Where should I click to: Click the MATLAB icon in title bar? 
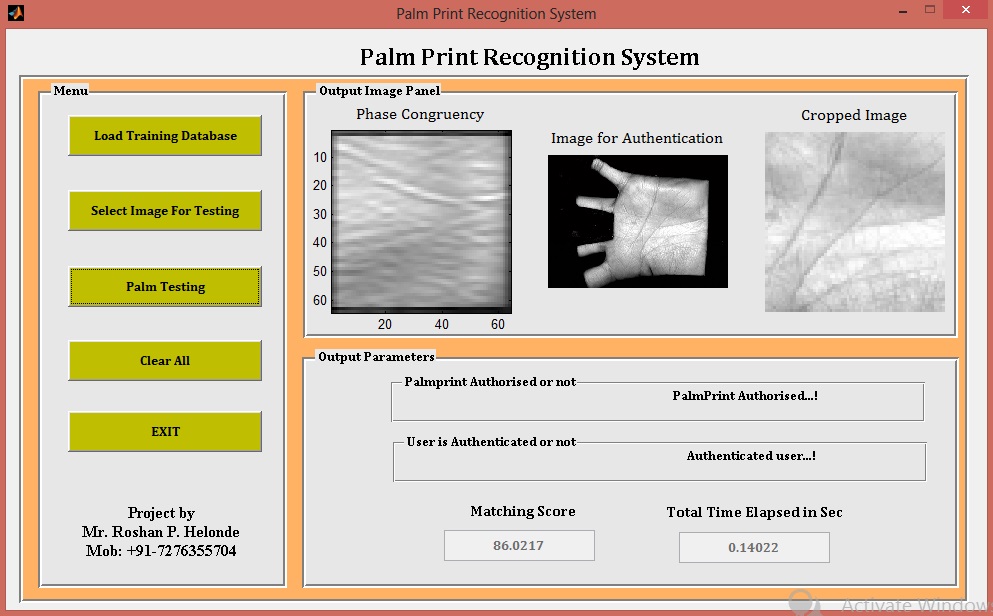(x=14, y=13)
